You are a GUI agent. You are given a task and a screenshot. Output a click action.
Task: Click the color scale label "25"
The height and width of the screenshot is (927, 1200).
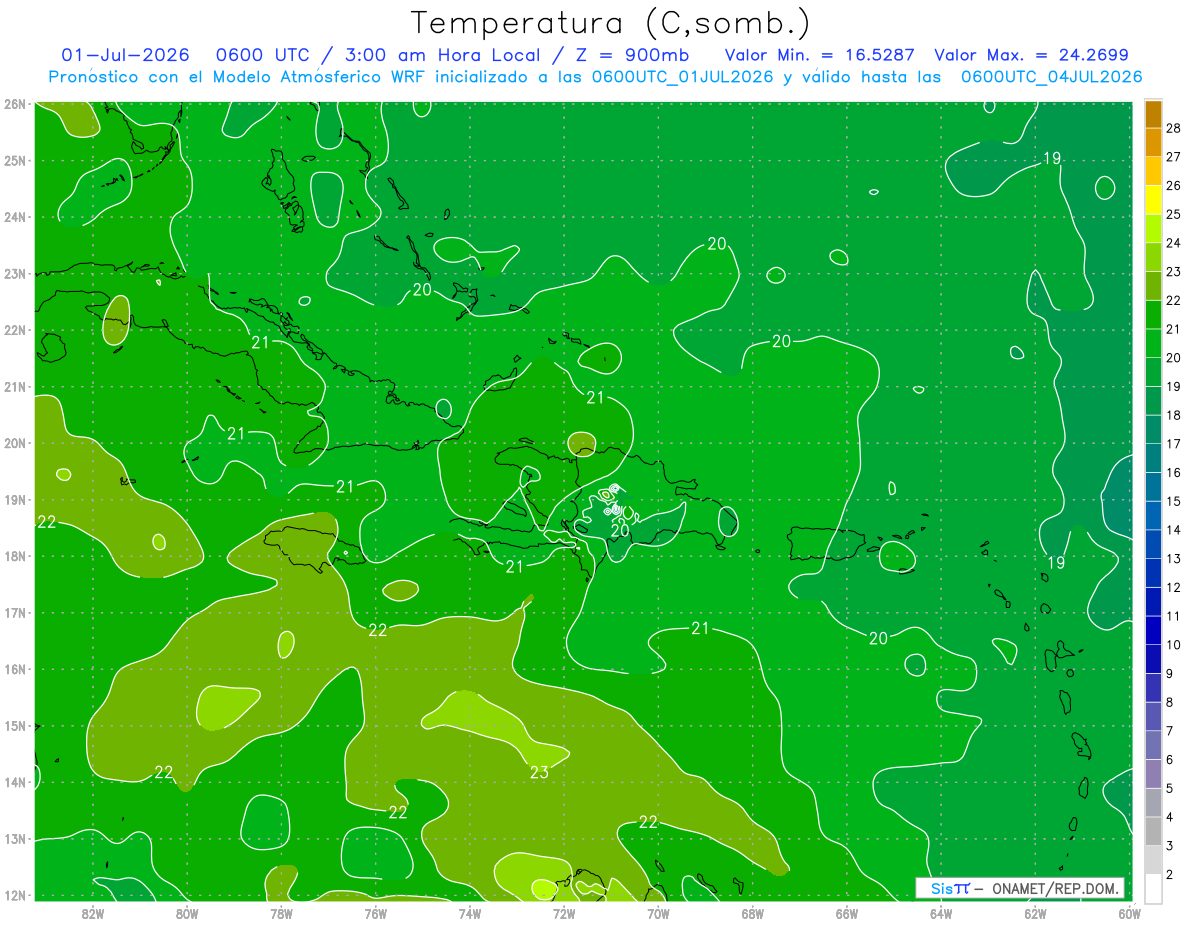(x=1174, y=214)
